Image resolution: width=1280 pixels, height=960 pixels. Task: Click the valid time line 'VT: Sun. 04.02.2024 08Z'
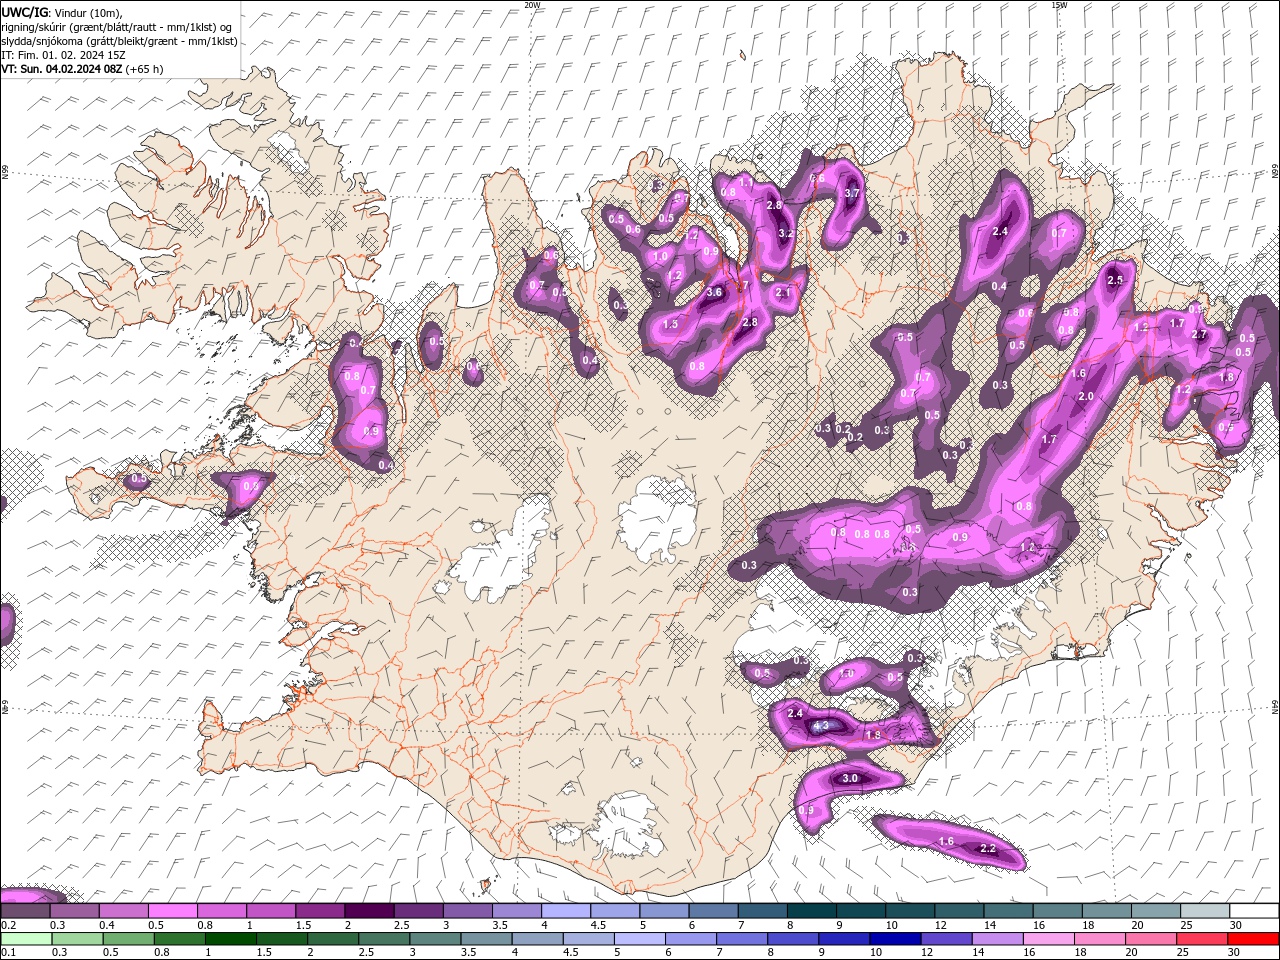pyautogui.click(x=62, y=69)
